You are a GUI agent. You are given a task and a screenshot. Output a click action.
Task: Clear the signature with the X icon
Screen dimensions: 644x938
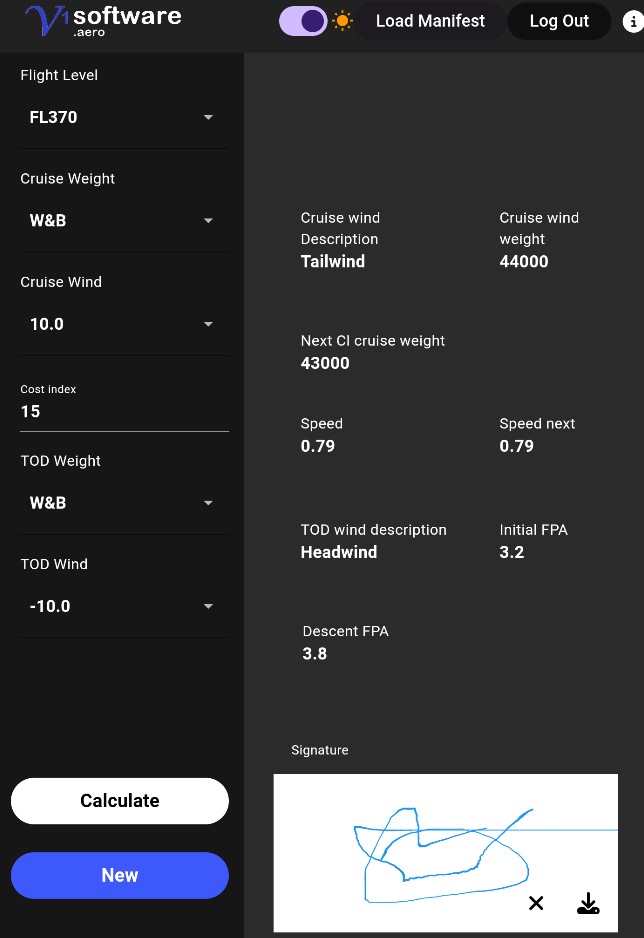click(536, 904)
